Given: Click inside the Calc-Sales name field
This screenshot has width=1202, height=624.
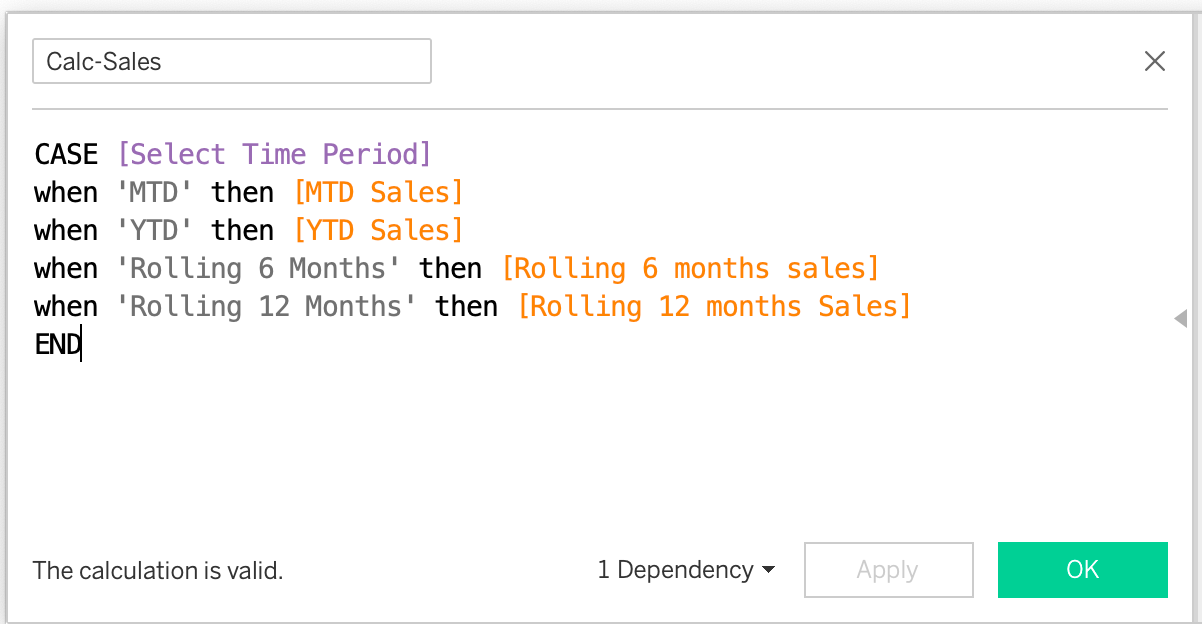Looking at the screenshot, I should (x=231, y=61).
